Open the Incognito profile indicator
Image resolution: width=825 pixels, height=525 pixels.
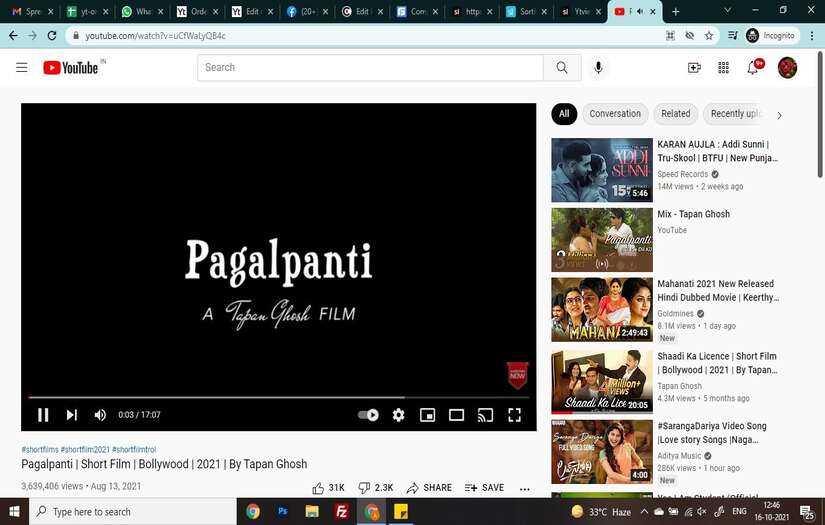pyautogui.click(x=771, y=36)
